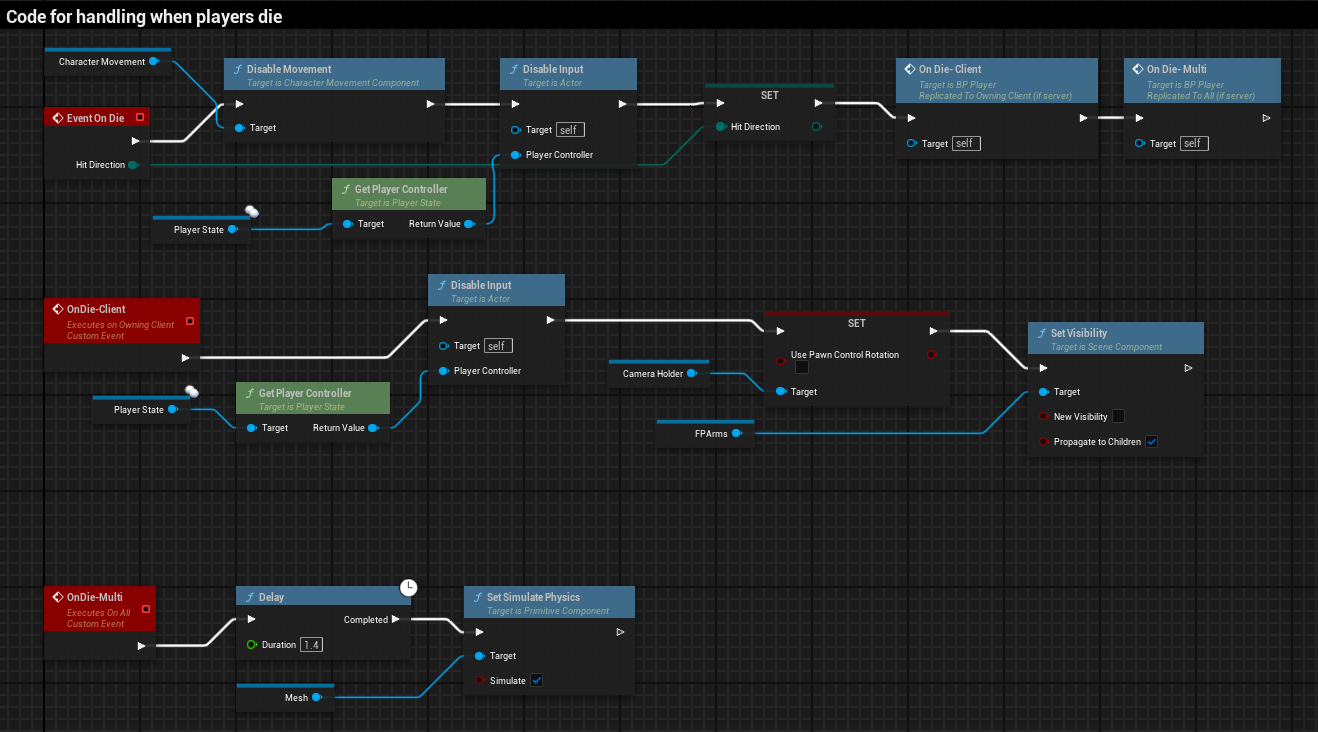Click the Duration value field 1.4

click(x=312, y=645)
